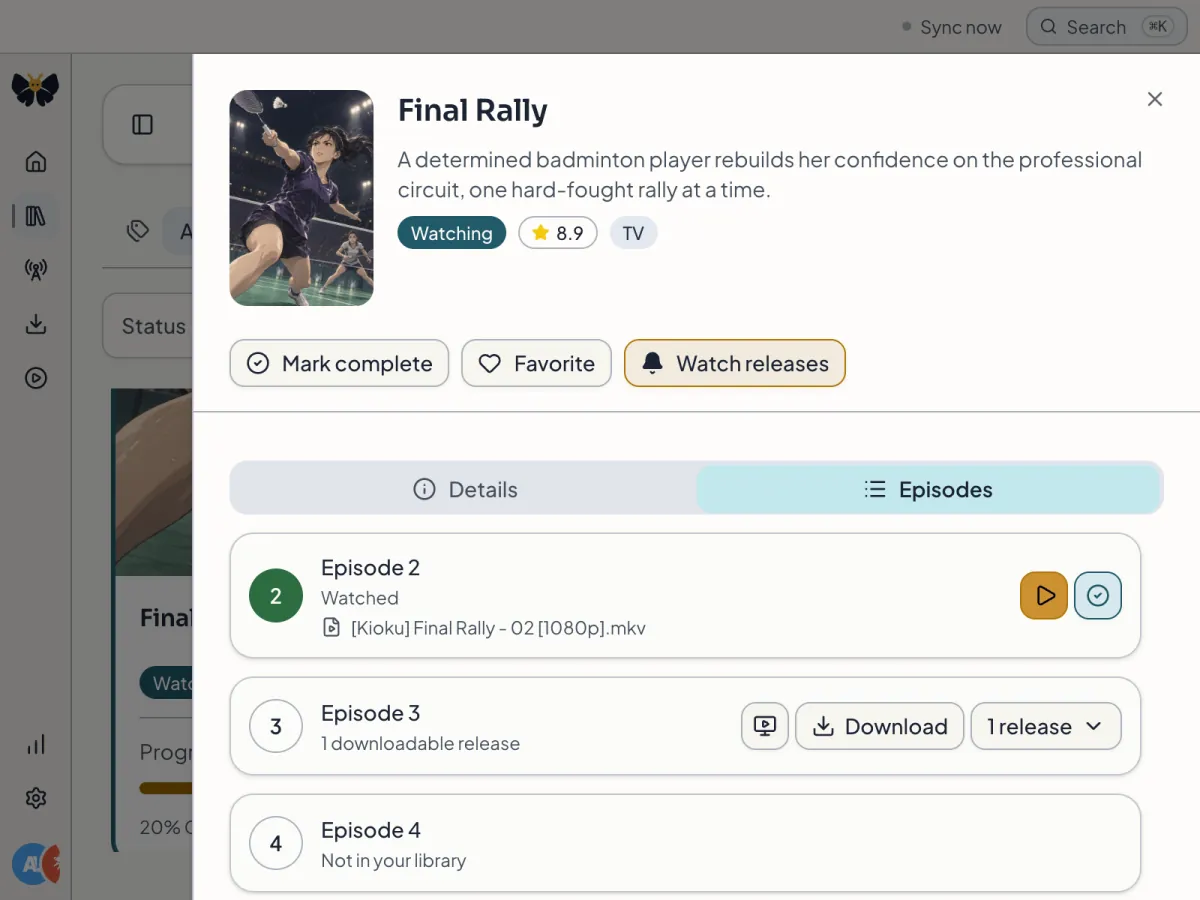The image size is (1200, 900).
Task: Click the progress bar on background card
Action: [166, 788]
